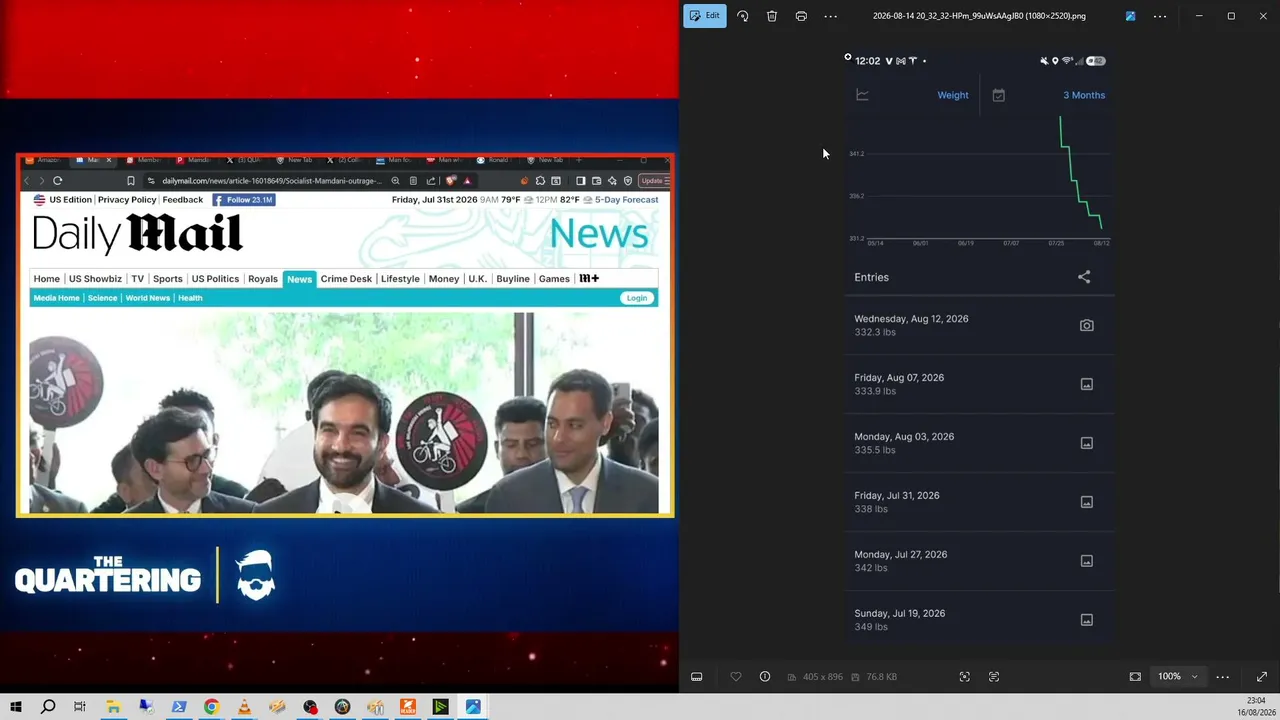Open the three-dot menu beside the Print icon
This screenshot has height=720, width=1280.
click(831, 16)
